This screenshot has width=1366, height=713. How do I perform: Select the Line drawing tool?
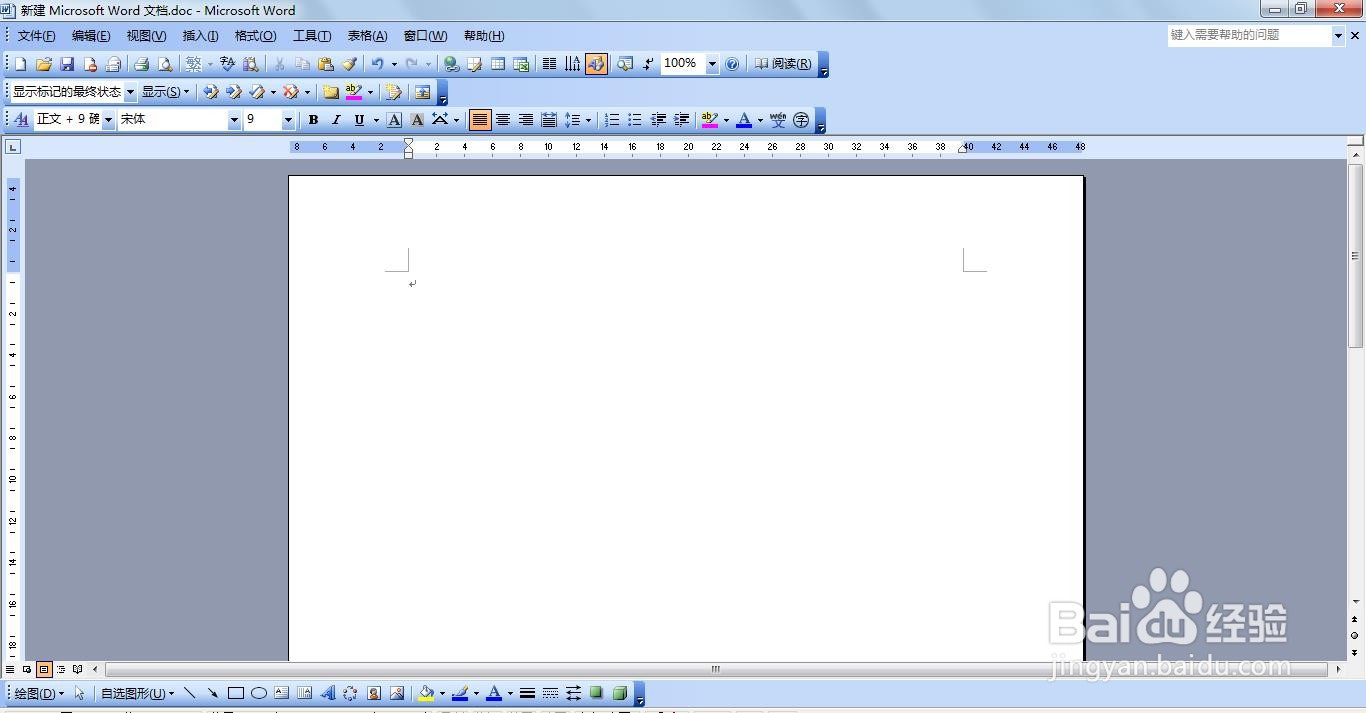190,693
